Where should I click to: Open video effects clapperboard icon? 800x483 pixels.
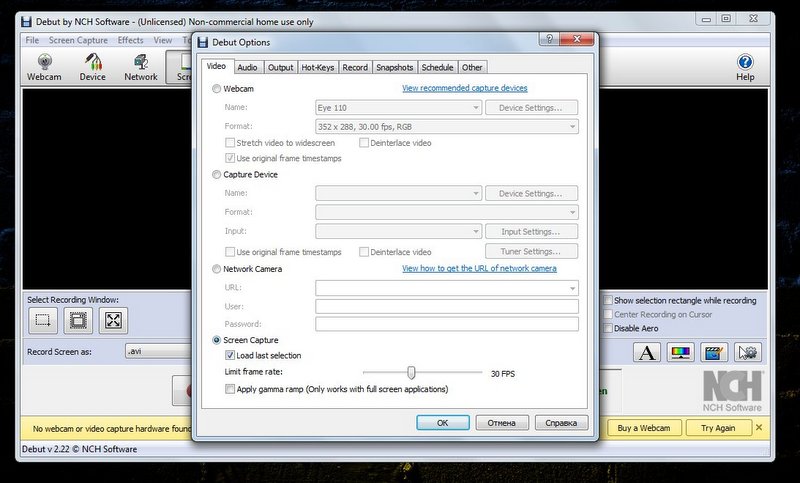coord(714,352)
